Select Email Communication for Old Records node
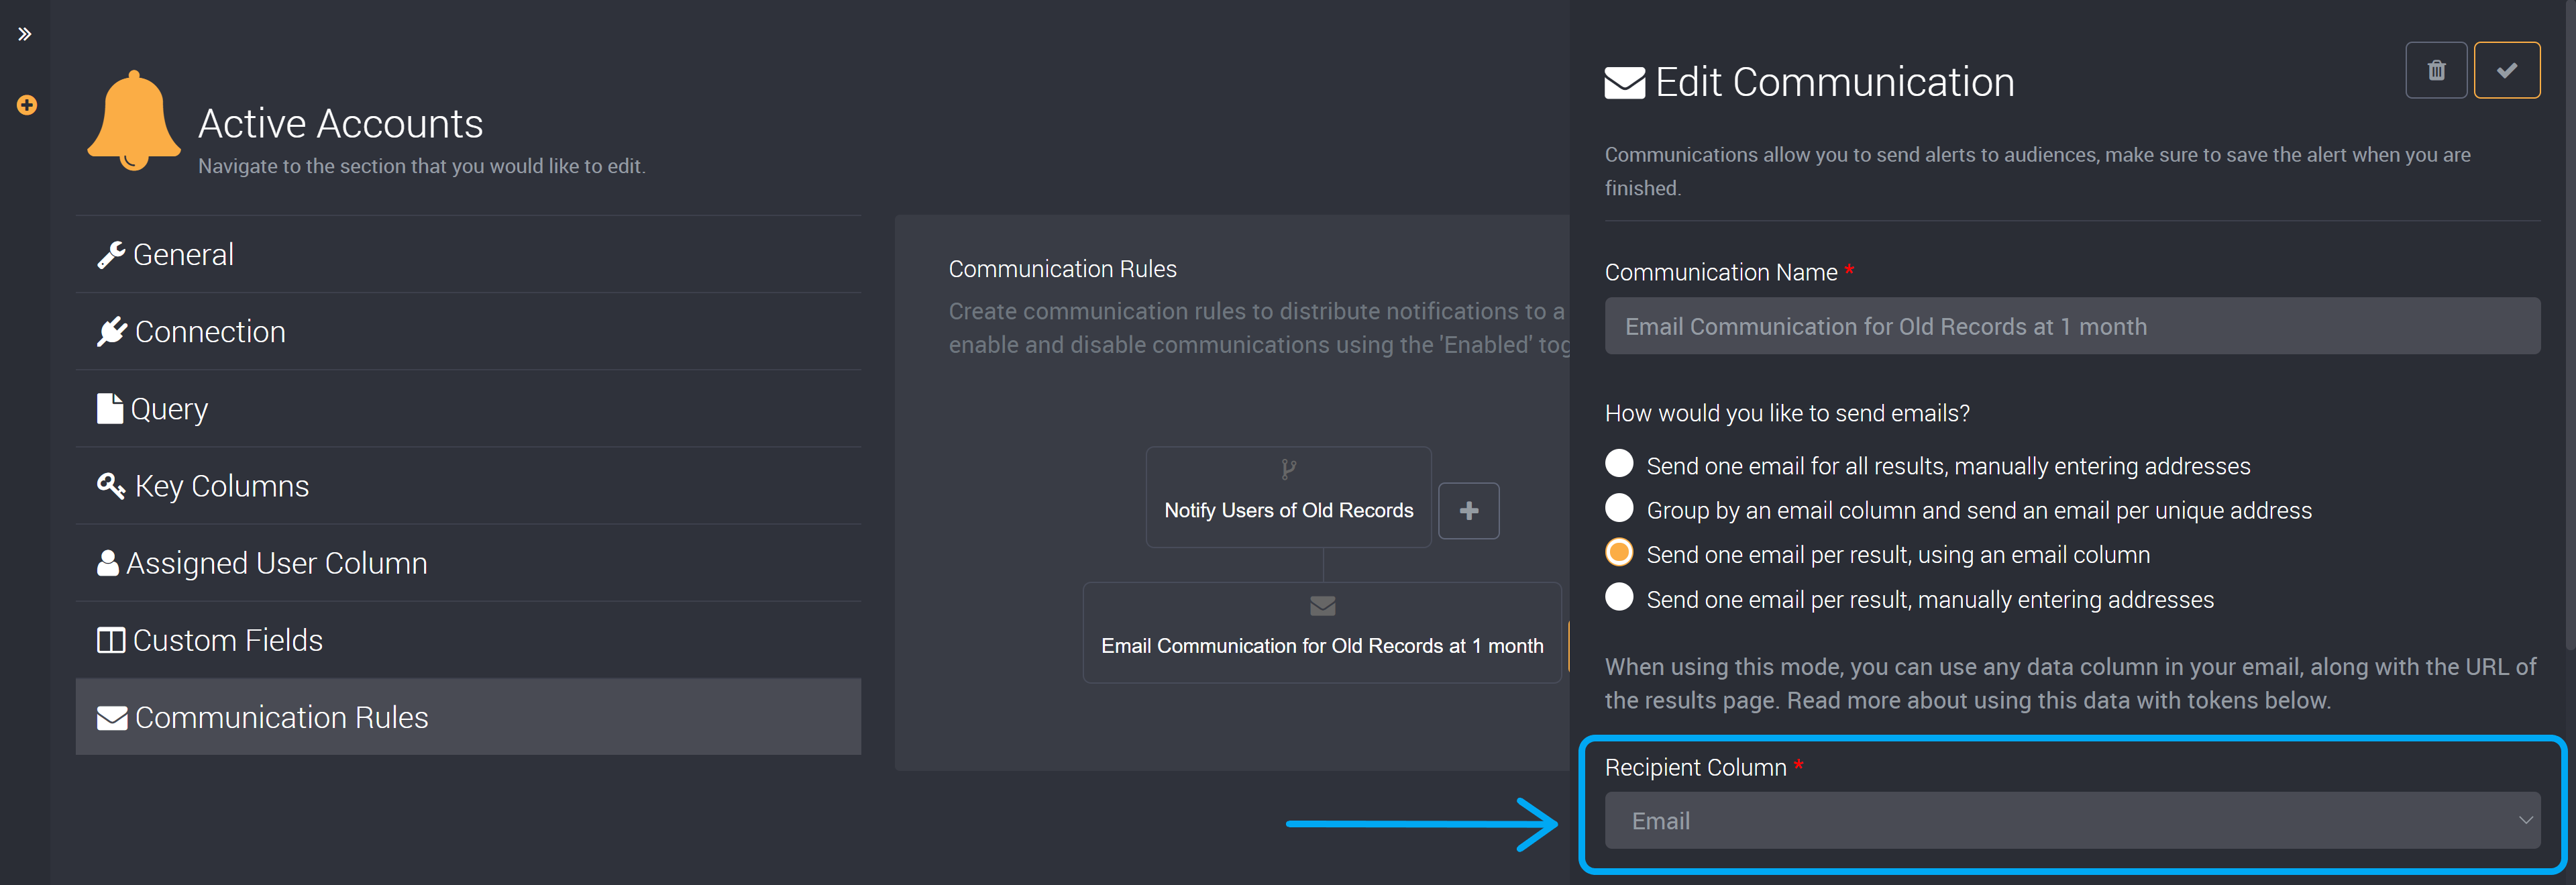Viewport: 2576px width, 885px height. point(1322,633)
